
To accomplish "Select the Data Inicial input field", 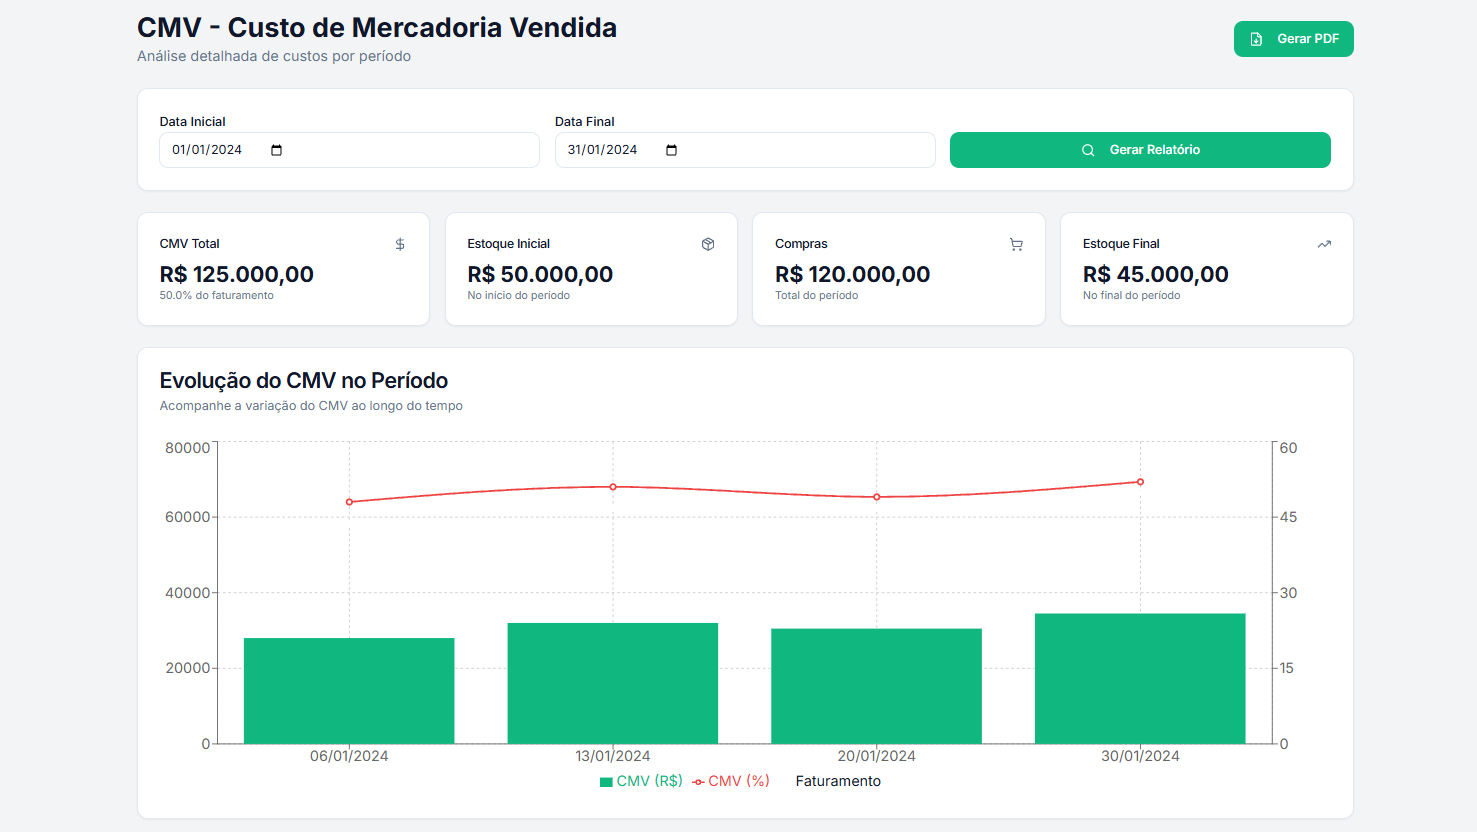I will [210, 149].
